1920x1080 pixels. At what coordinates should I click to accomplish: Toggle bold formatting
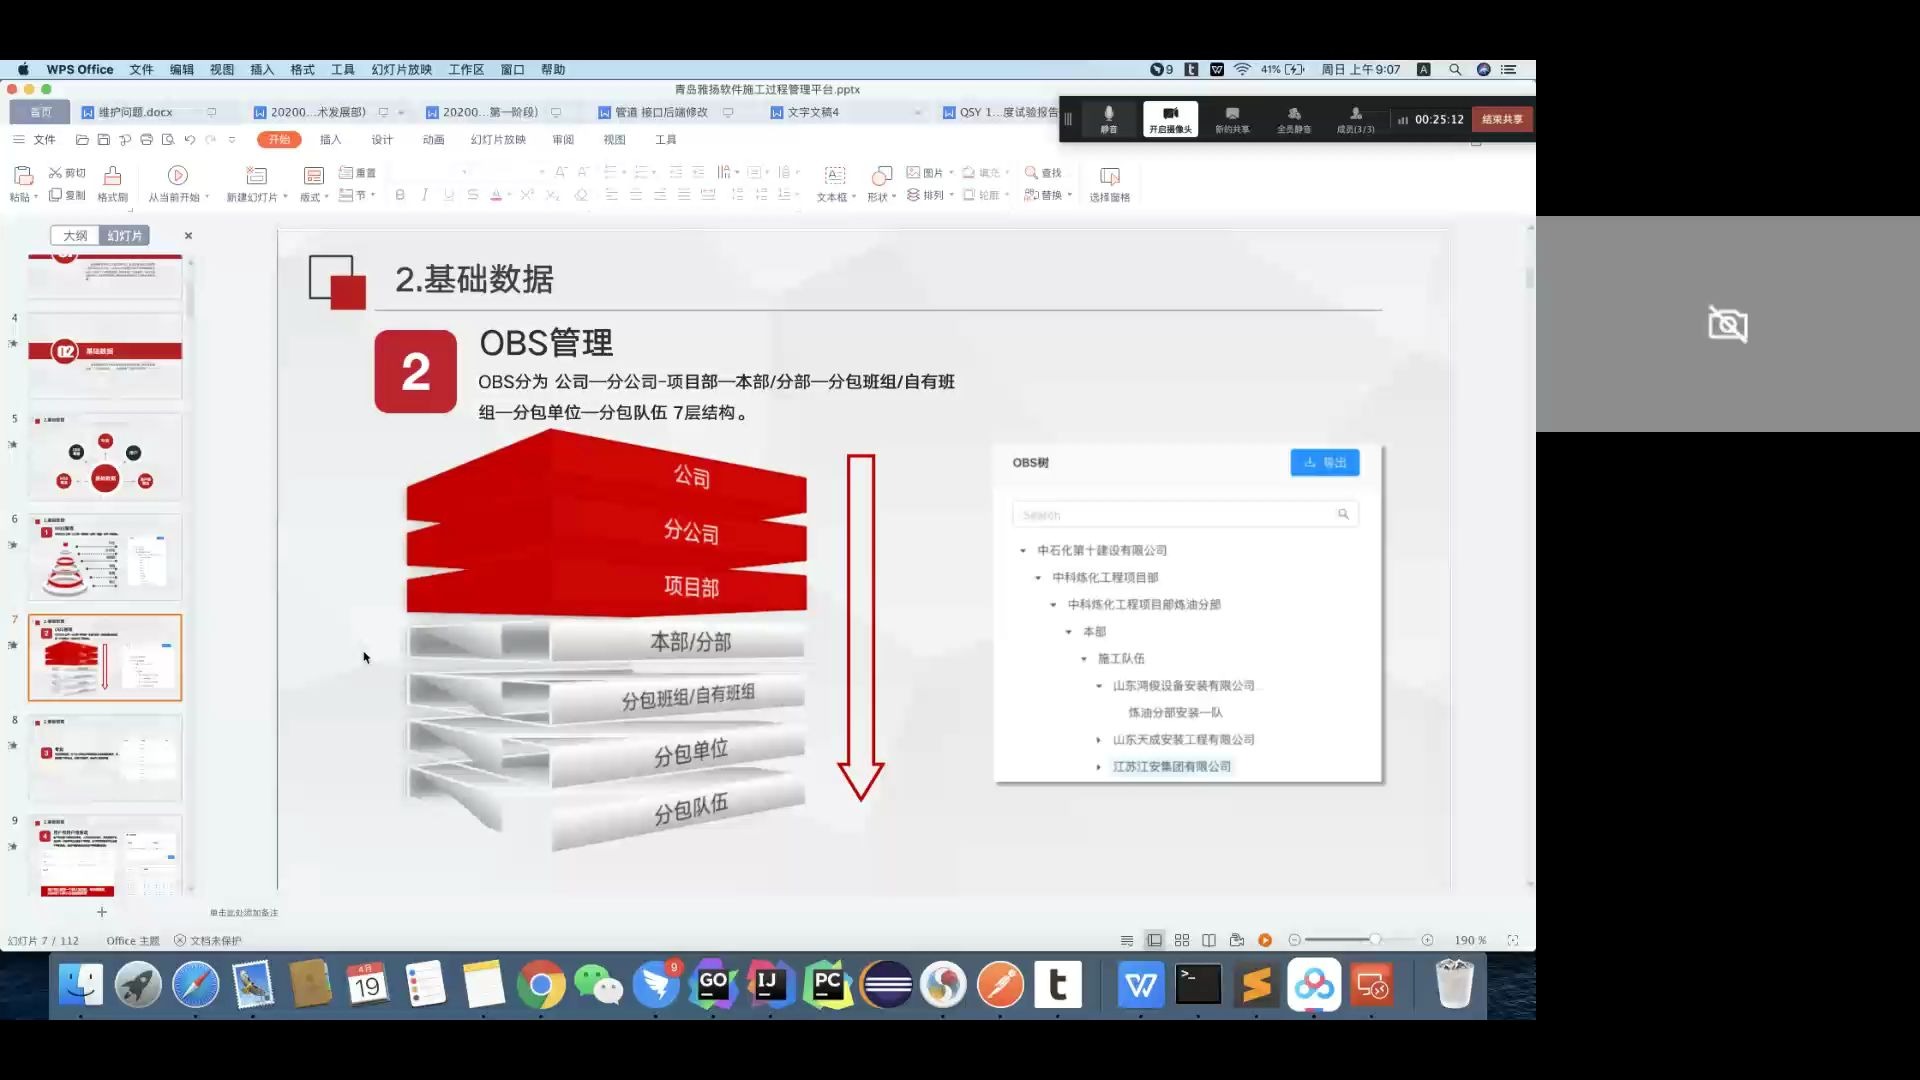tap(398, 195)
